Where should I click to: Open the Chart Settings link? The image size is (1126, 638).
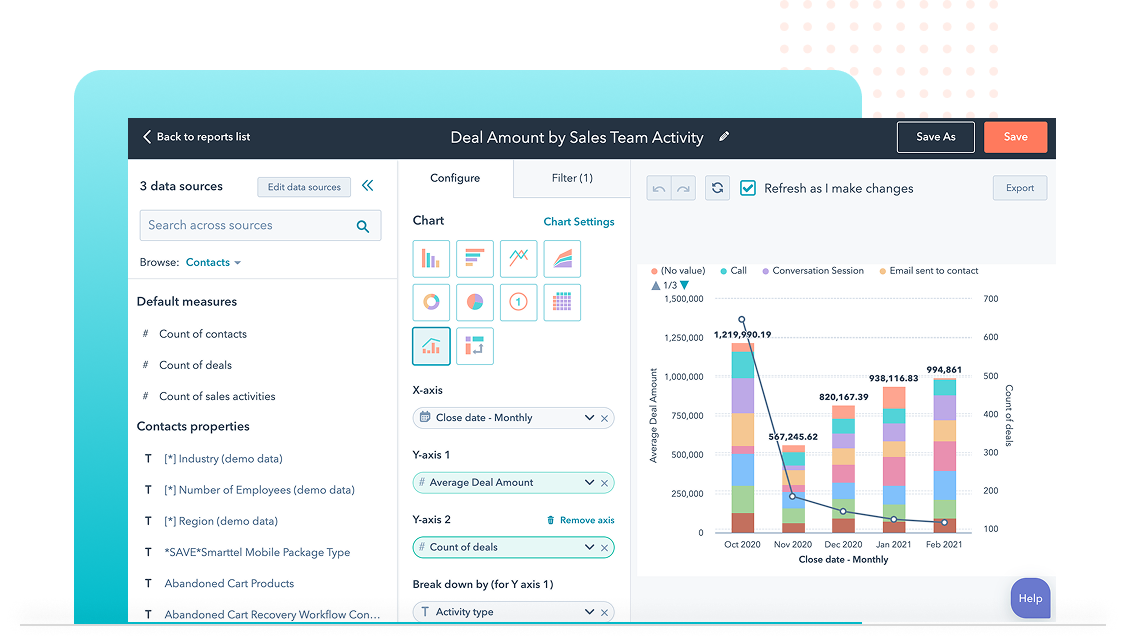[x=579, y=222]
